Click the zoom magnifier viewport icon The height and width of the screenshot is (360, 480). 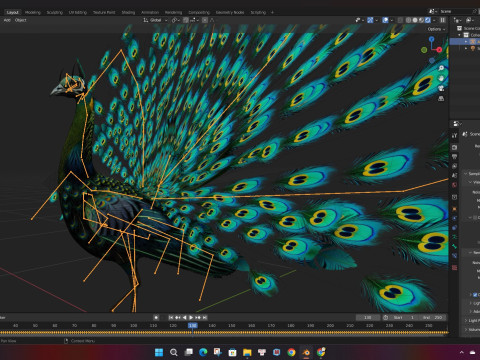(x=441, y=68)
